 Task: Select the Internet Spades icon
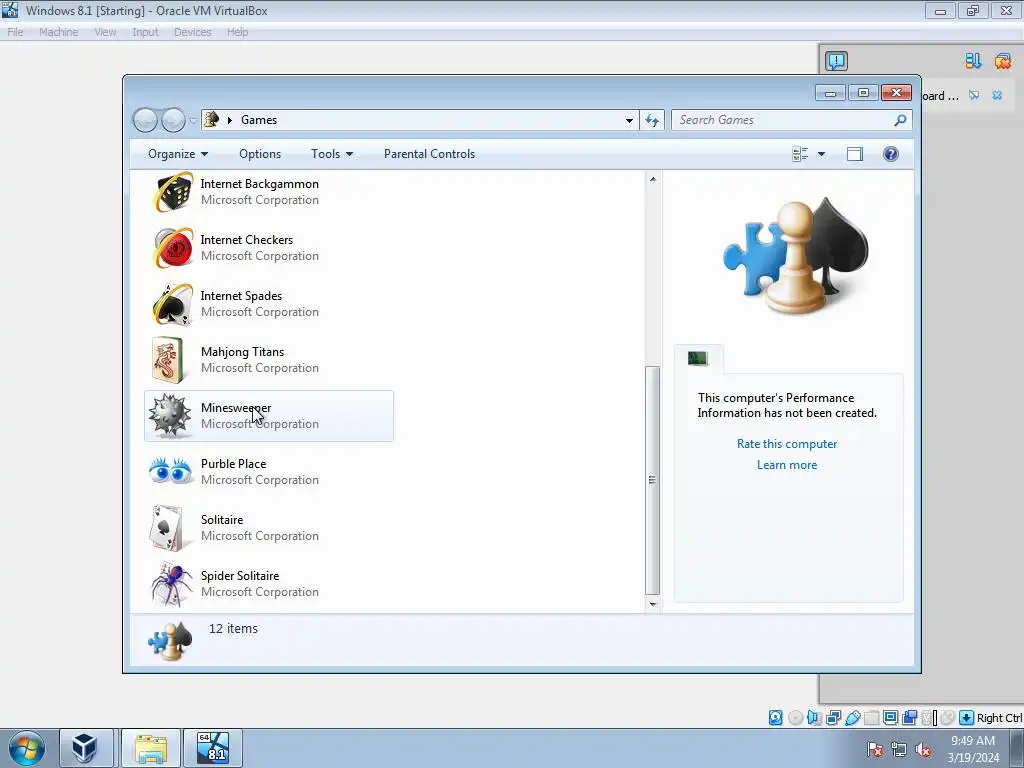coord(172,304)
